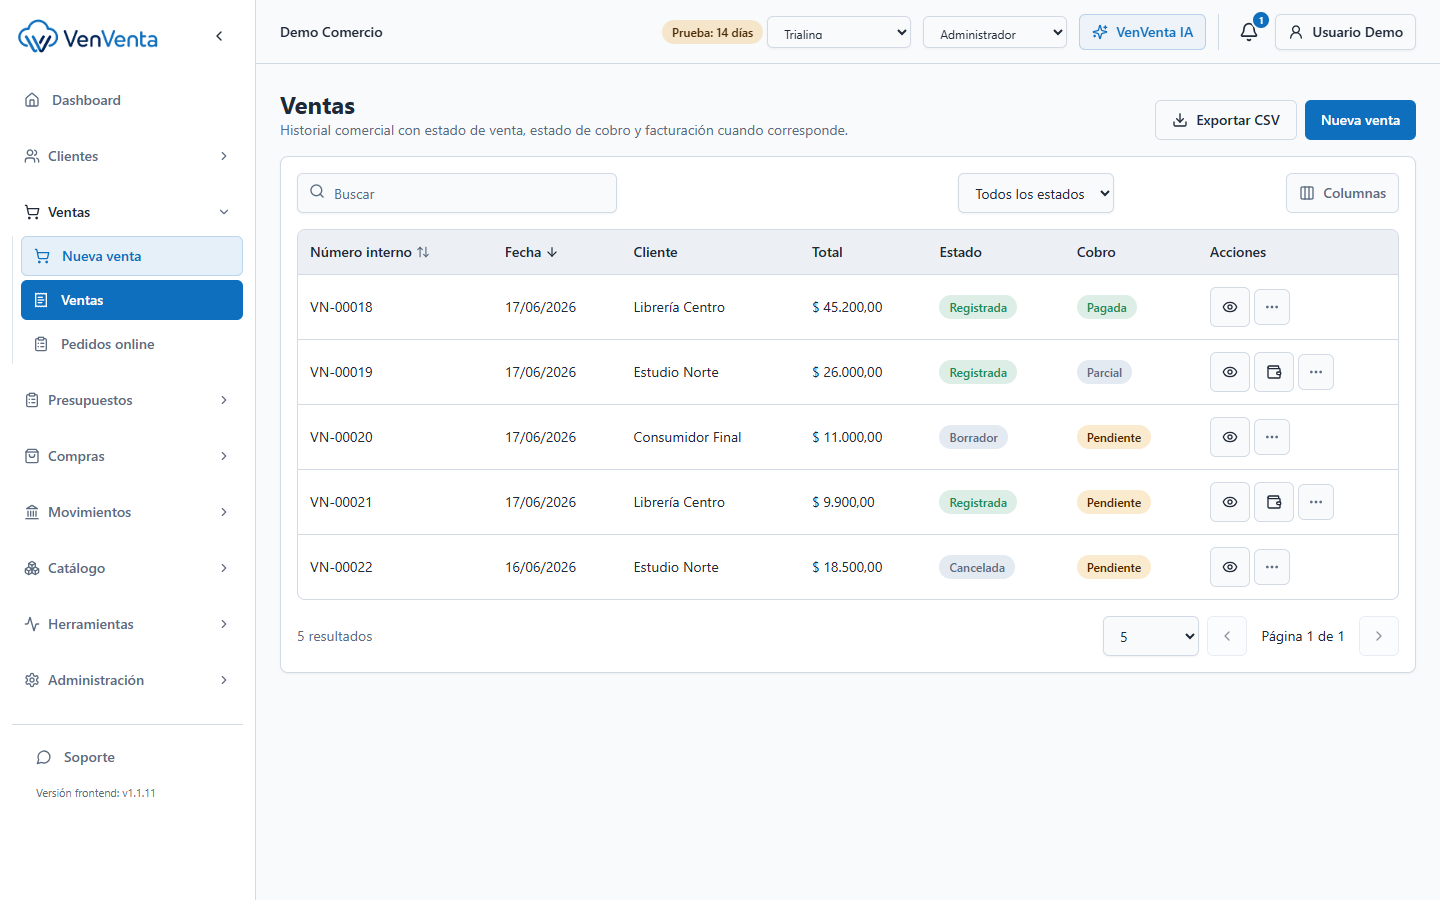View sale VN-00019 with eye icon
Image resolution: width=1440 pixels, height=900 pixels.
(1230, 372)
